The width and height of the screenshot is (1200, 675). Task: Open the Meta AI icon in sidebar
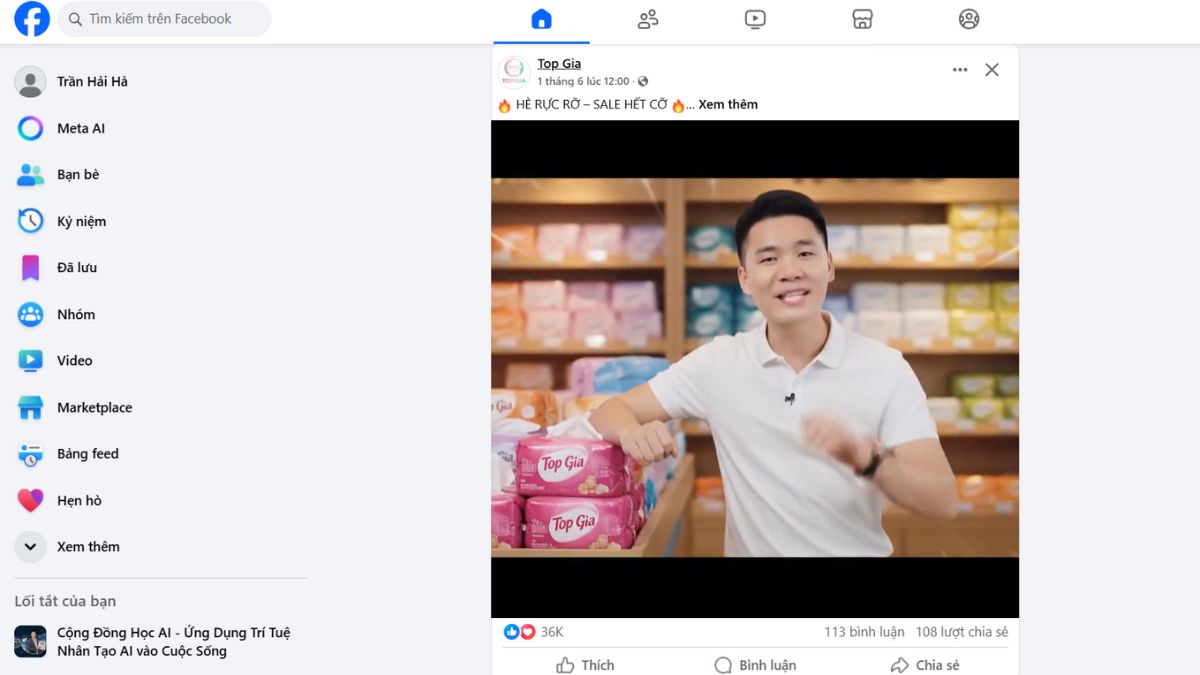30,128
